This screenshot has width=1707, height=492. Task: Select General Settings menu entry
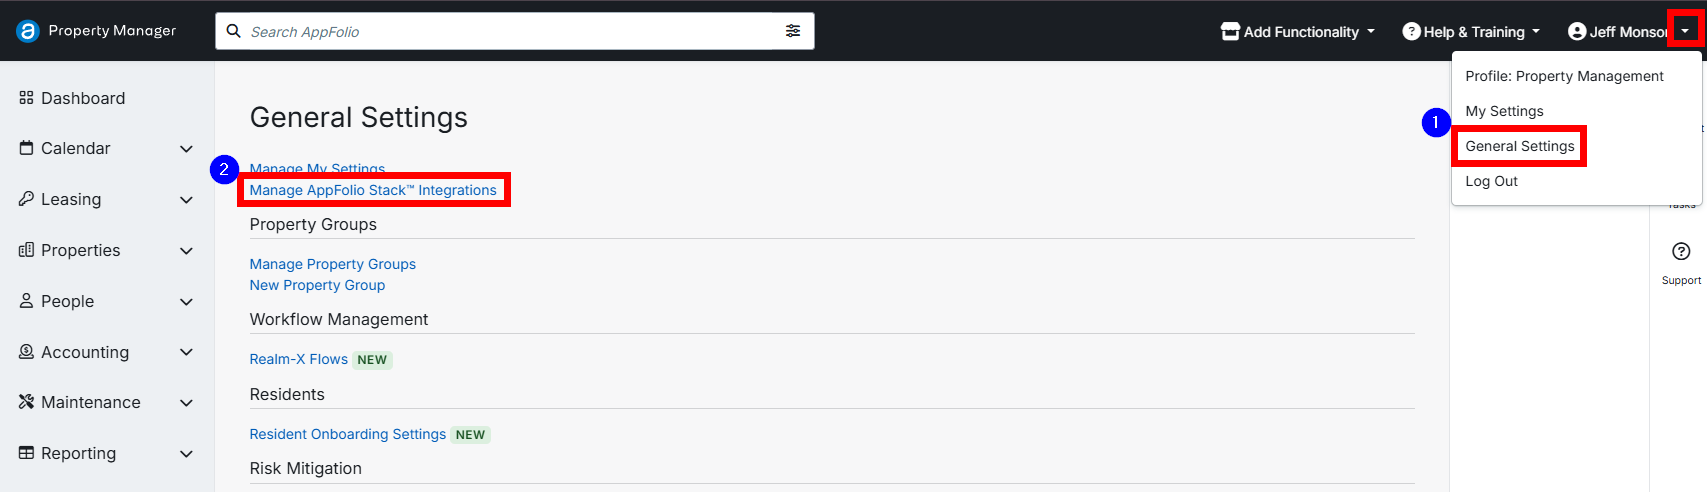click(x=1519, y=146)
